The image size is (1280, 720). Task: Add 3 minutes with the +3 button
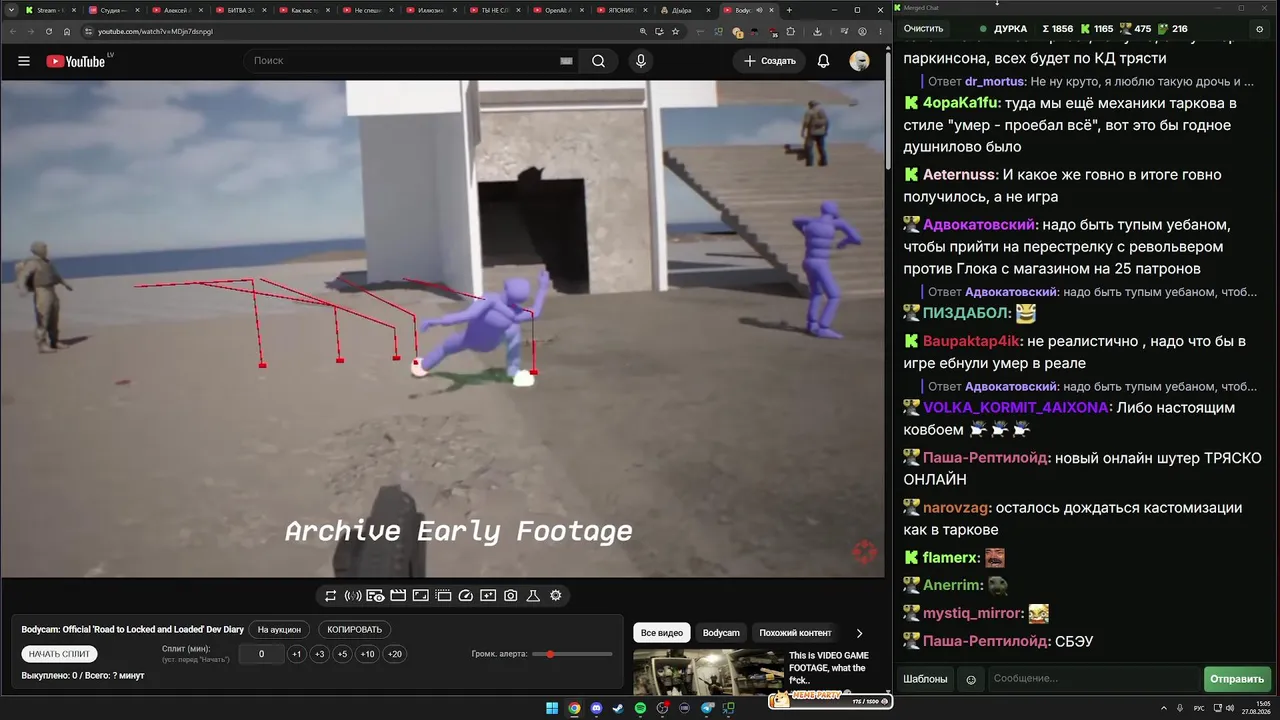319,654
